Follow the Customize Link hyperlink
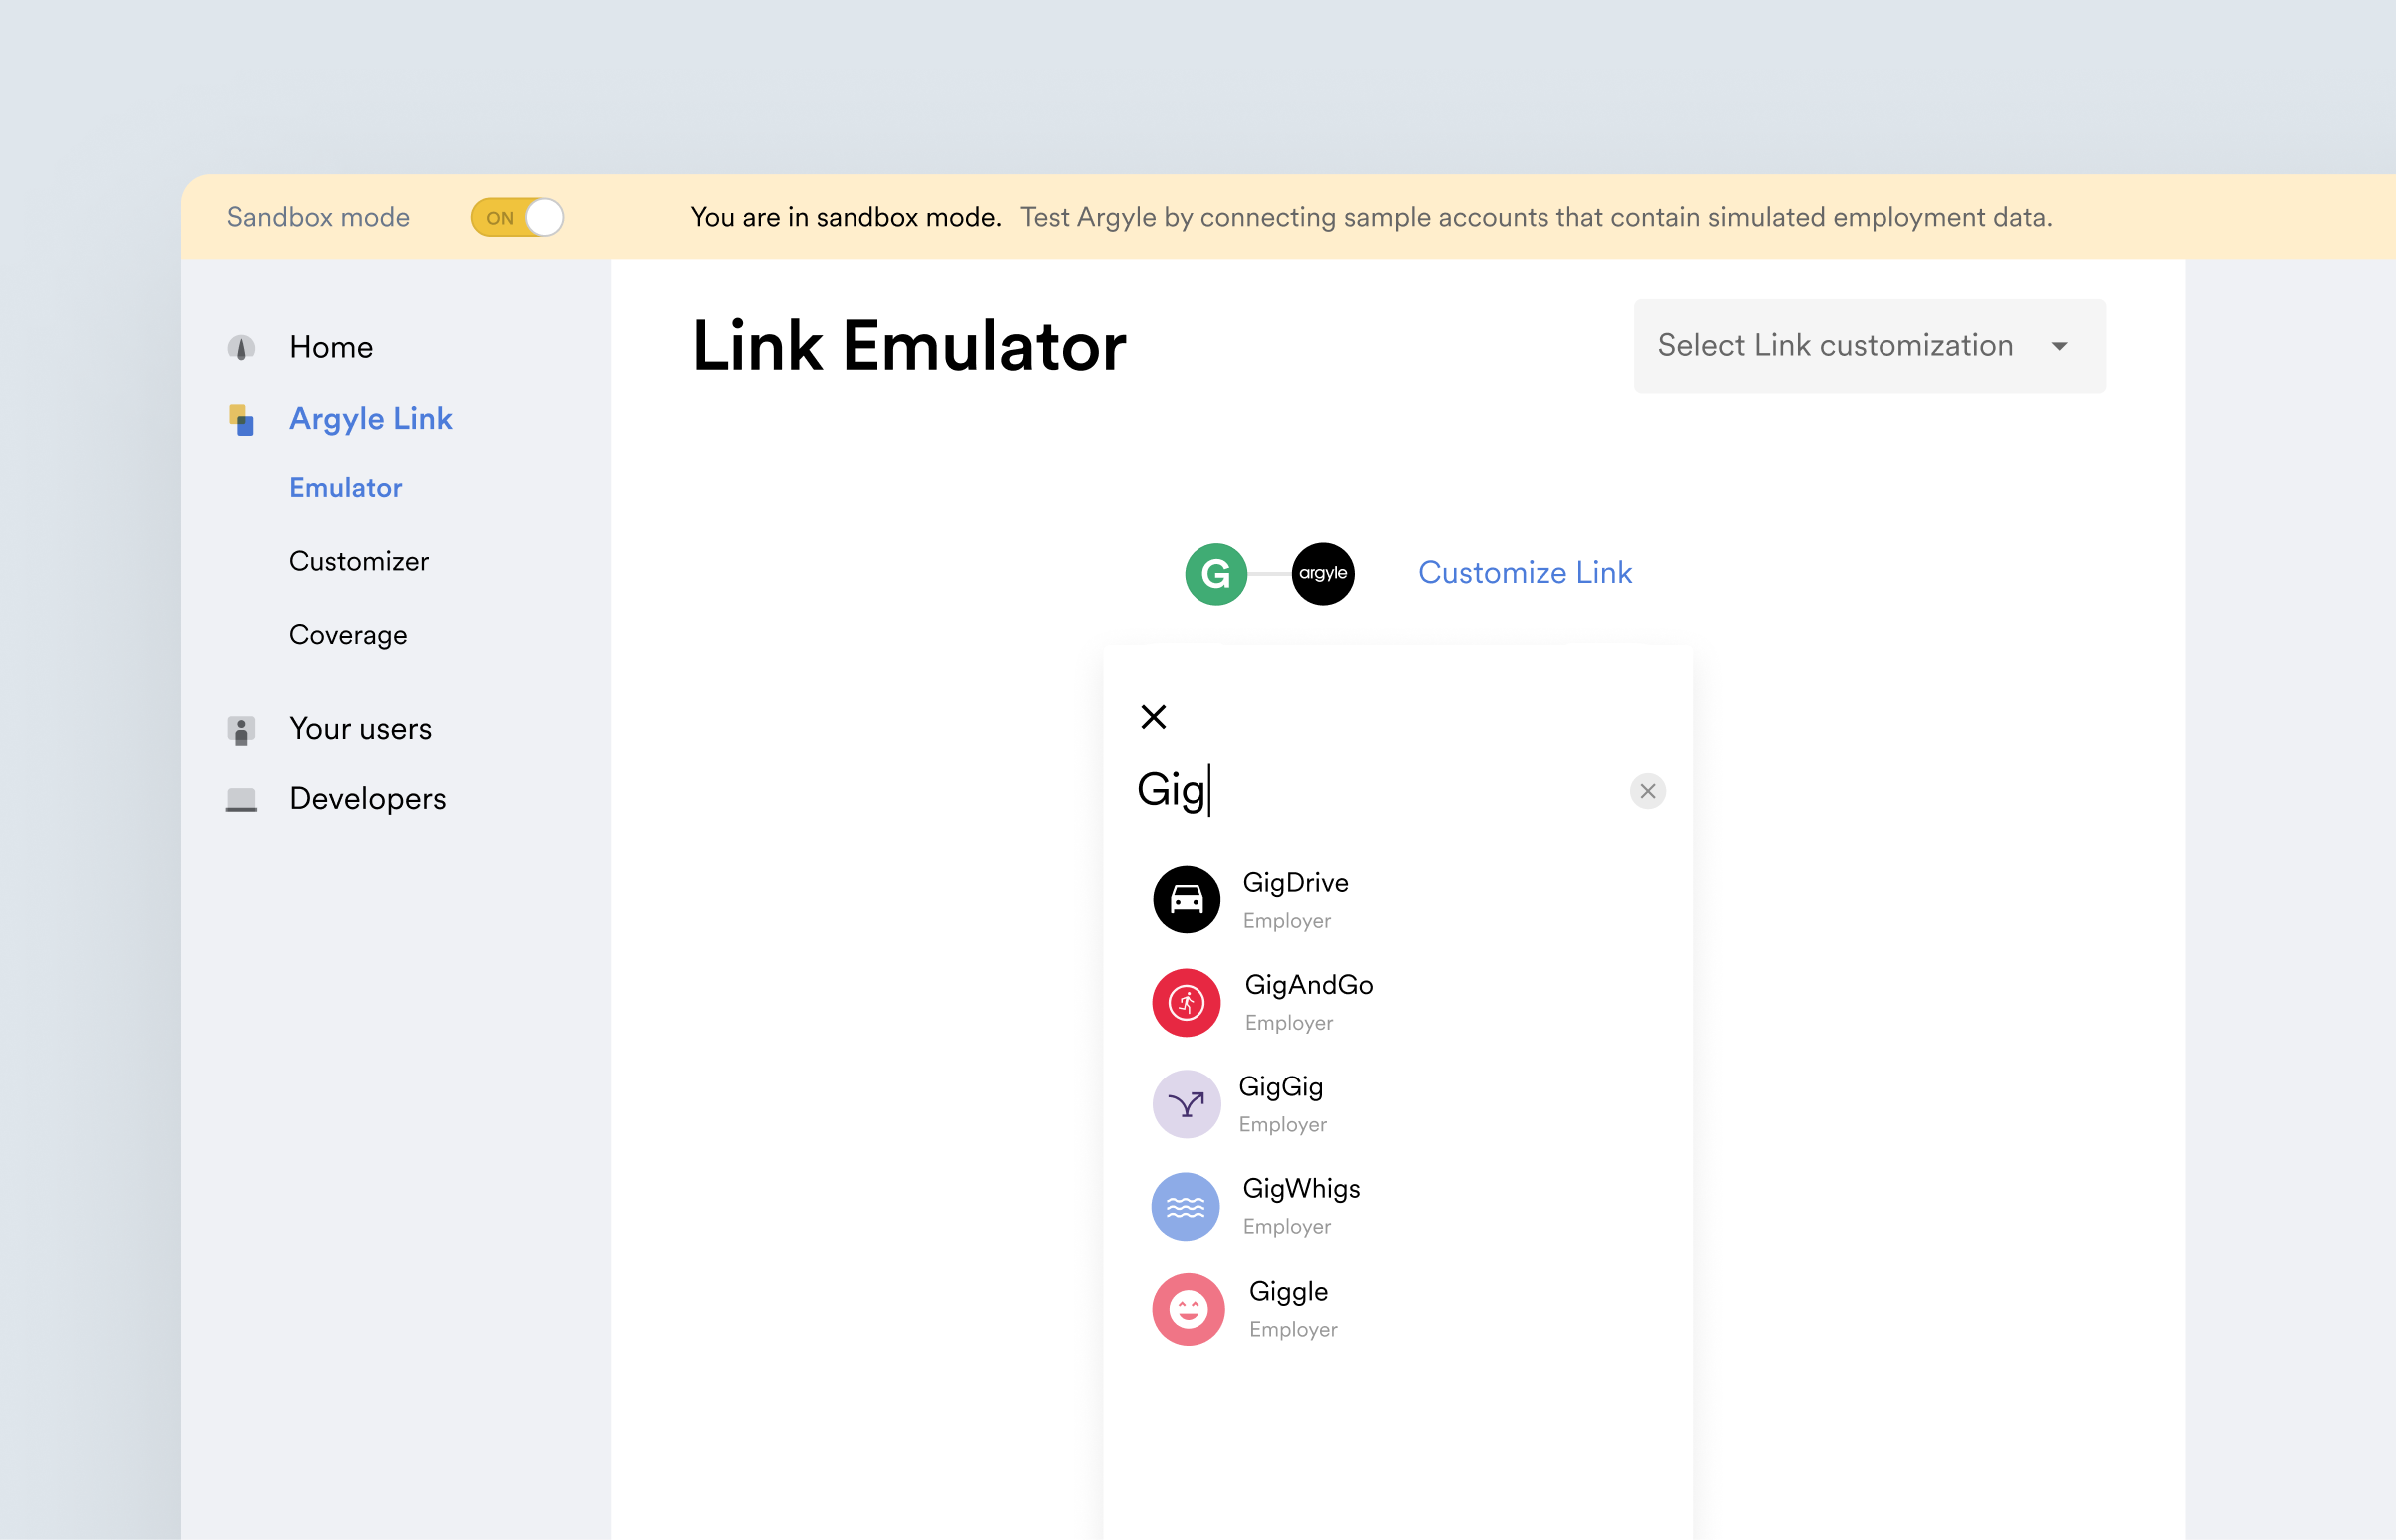Screen dimensions: 2396x1540 [1524, 573]
